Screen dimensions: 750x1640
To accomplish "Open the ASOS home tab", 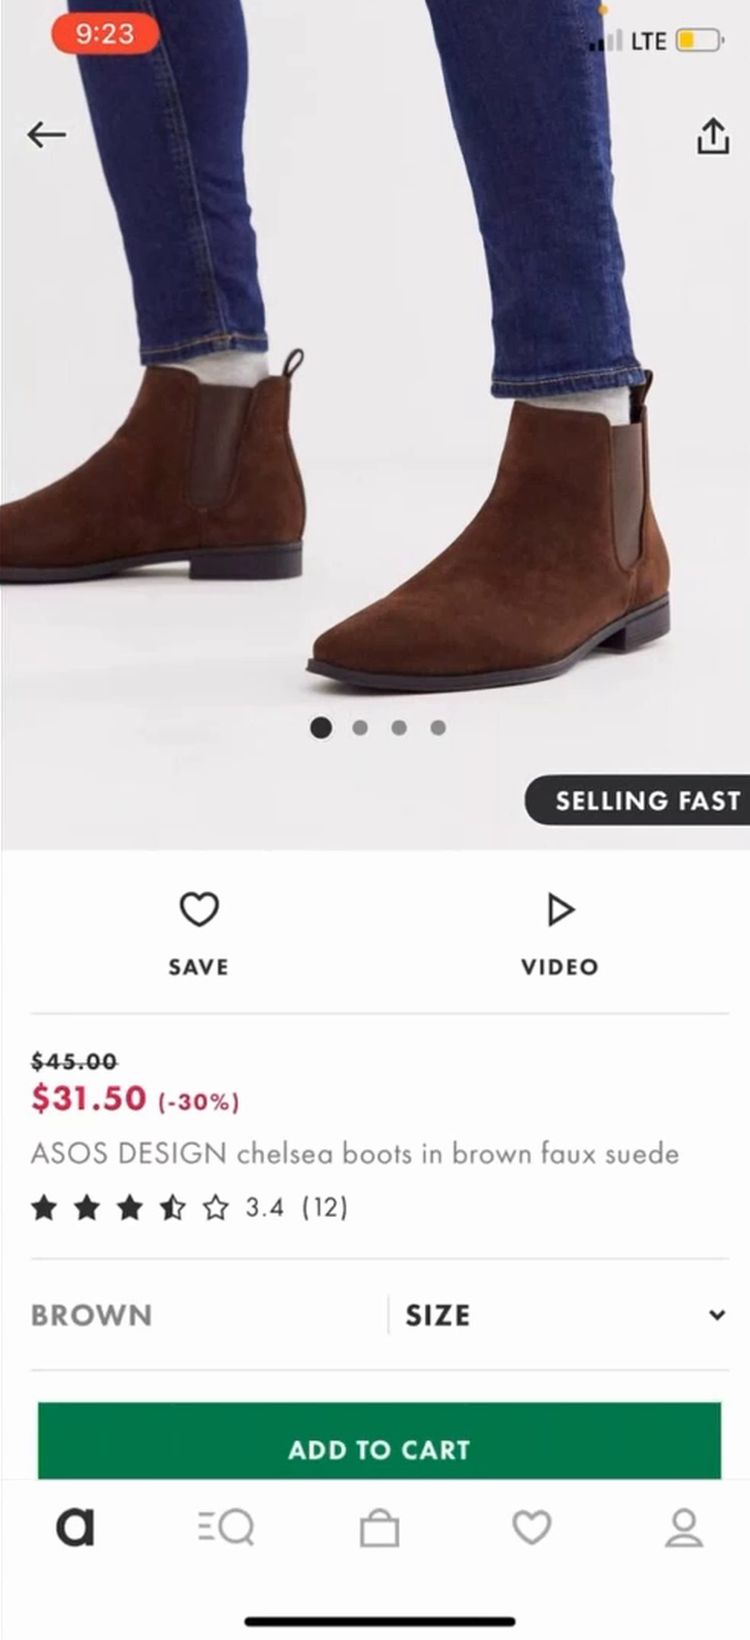I will 75,1527.
